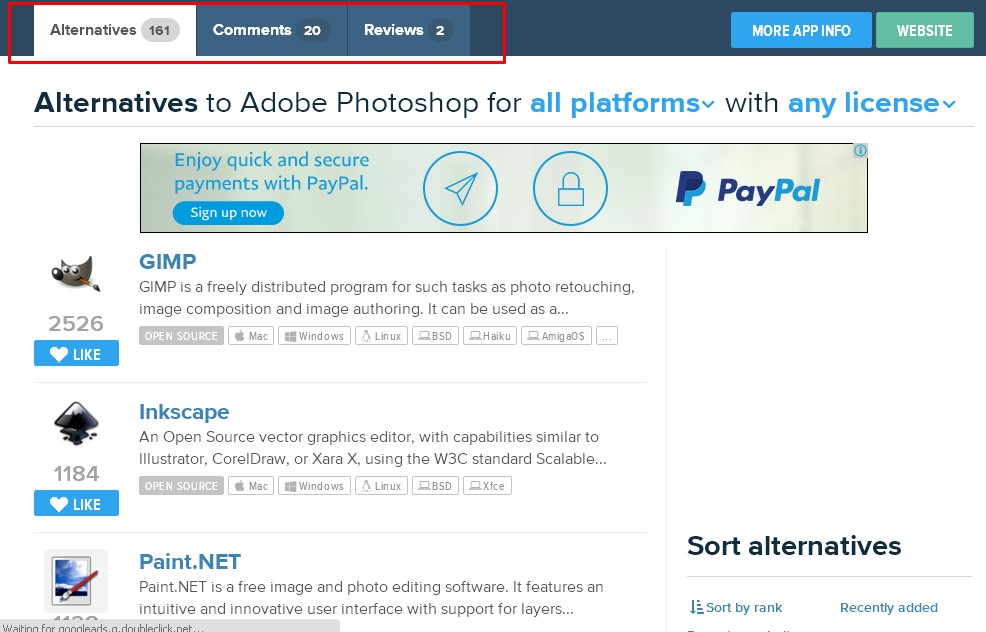Click the ad info icon on PayPal banner

[x=860, y=150]
